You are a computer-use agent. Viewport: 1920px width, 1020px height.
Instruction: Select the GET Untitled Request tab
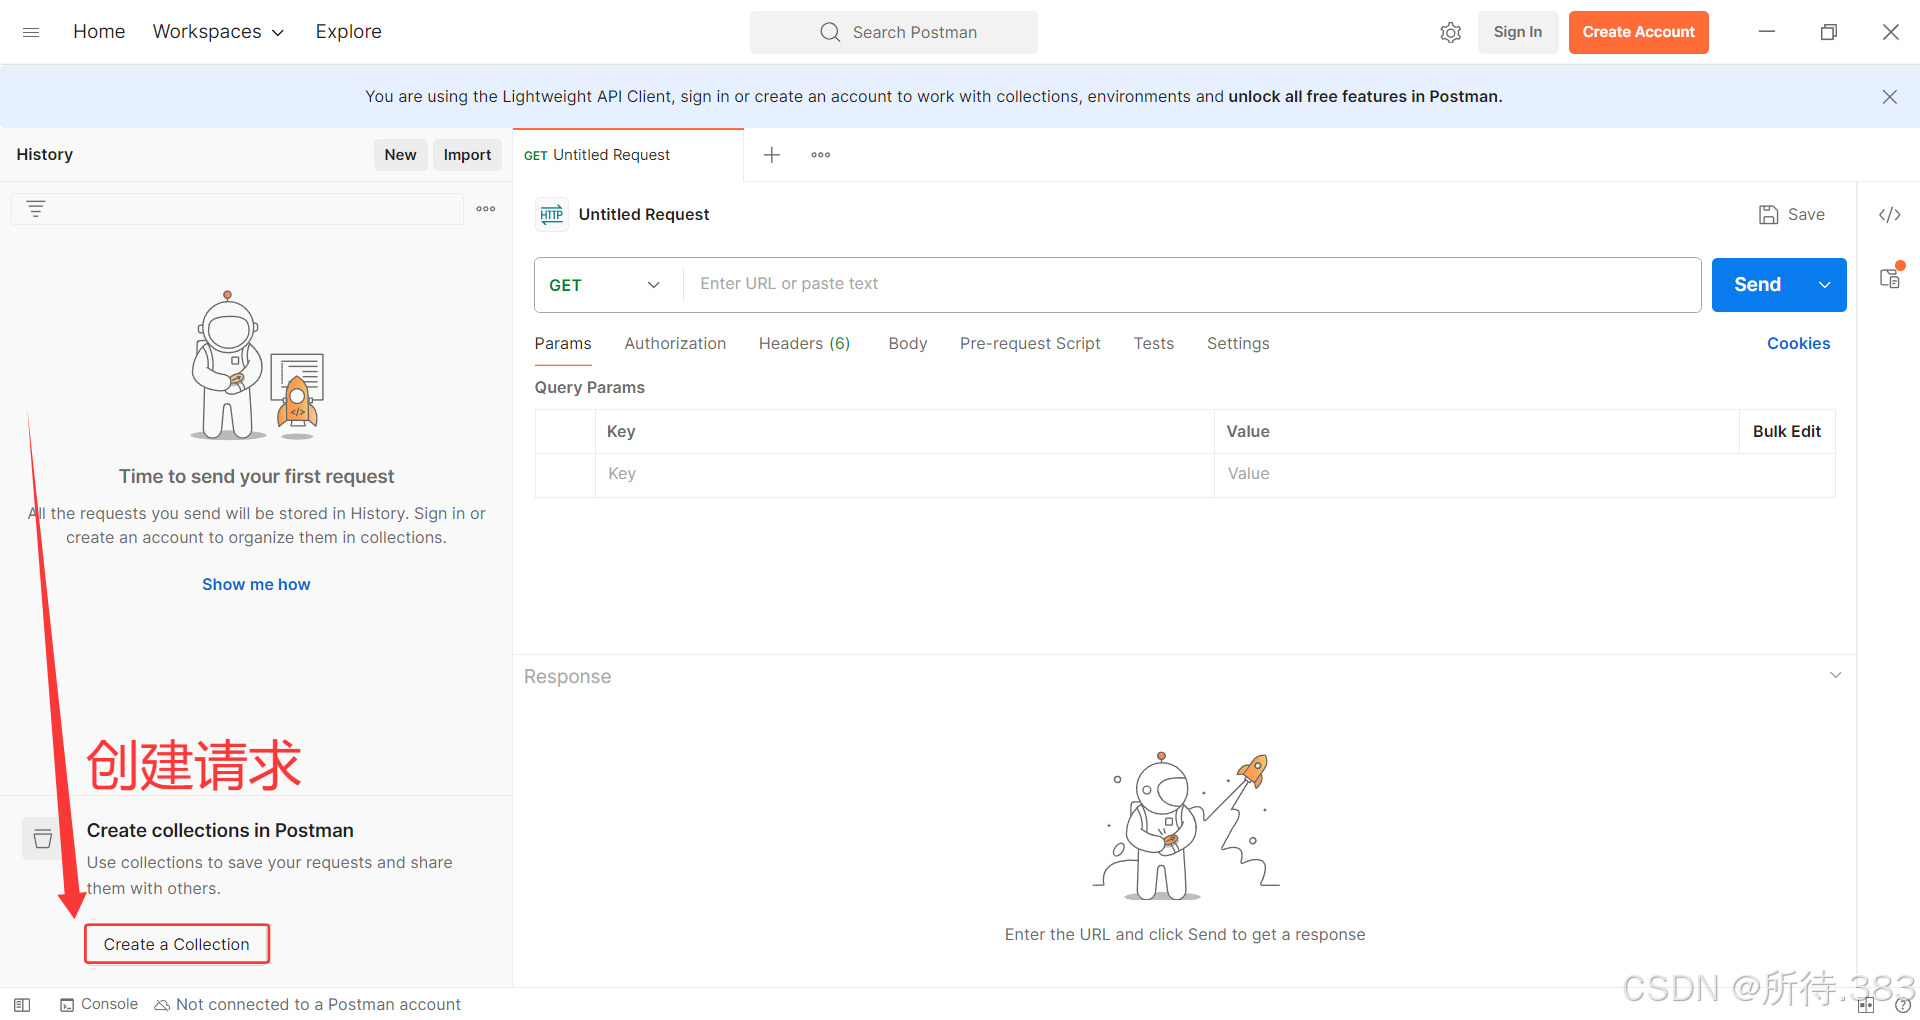(628, 155)
